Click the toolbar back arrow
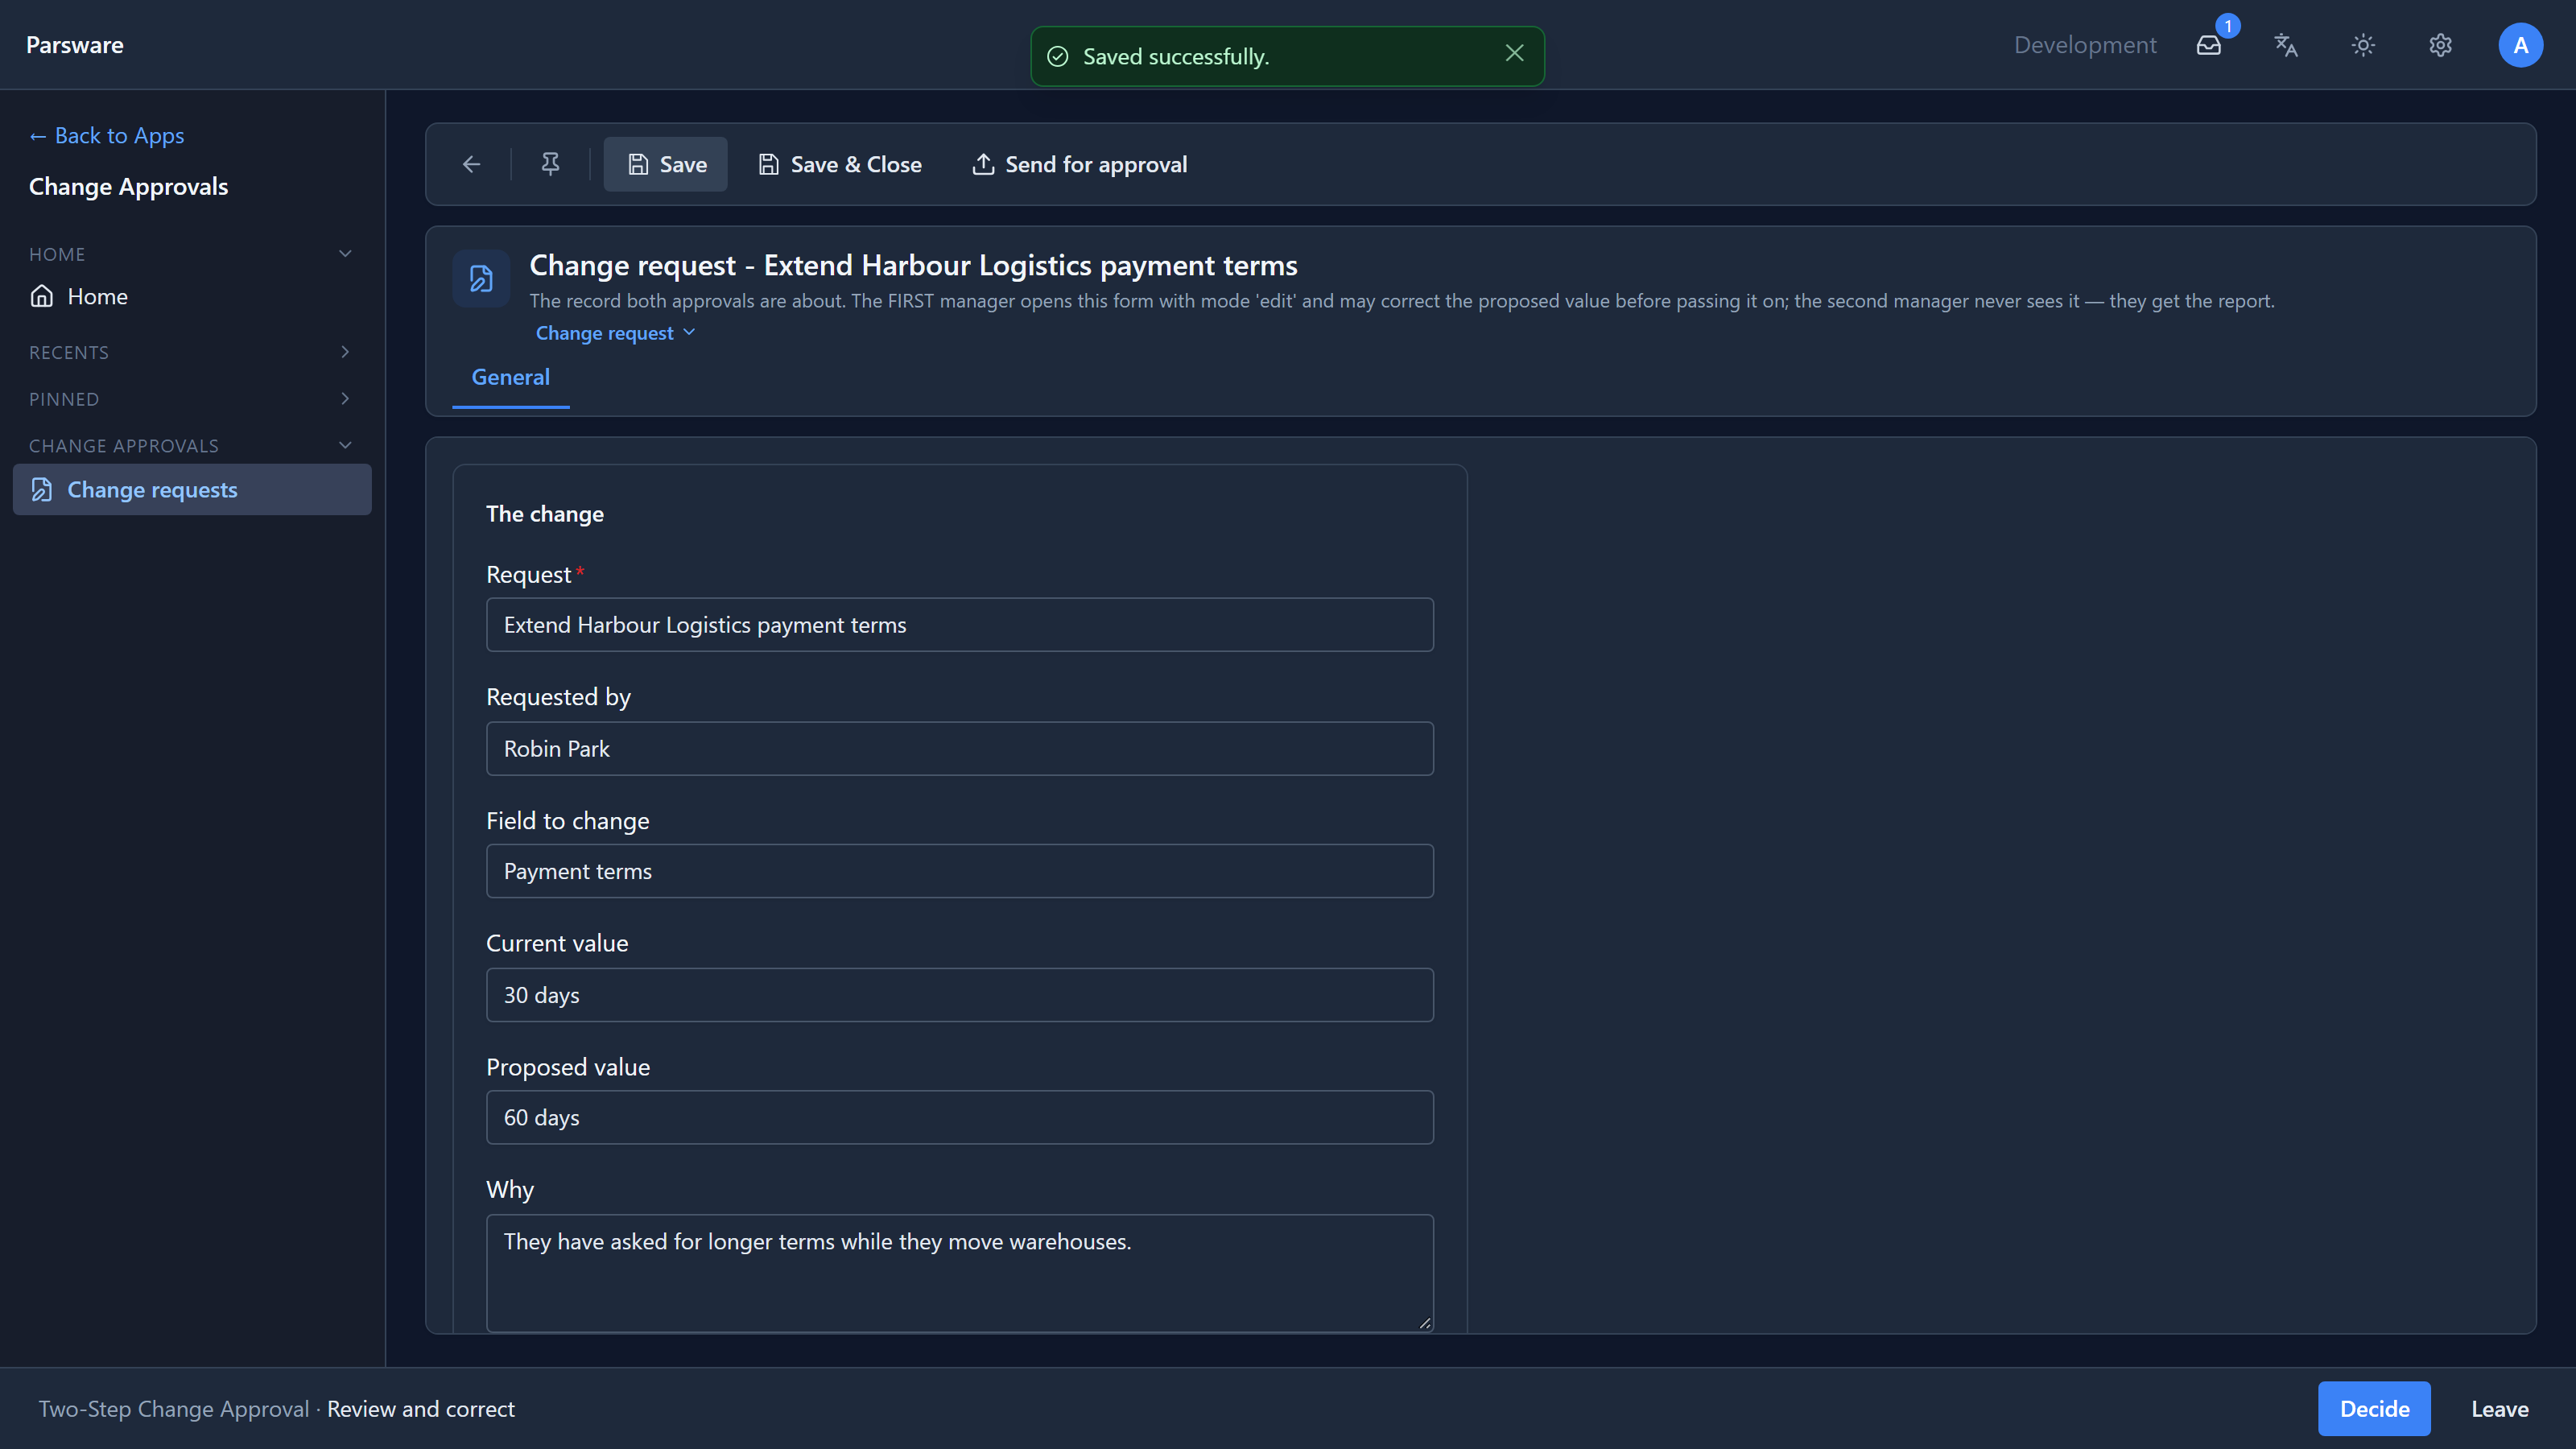 click(x=472, y=164)
